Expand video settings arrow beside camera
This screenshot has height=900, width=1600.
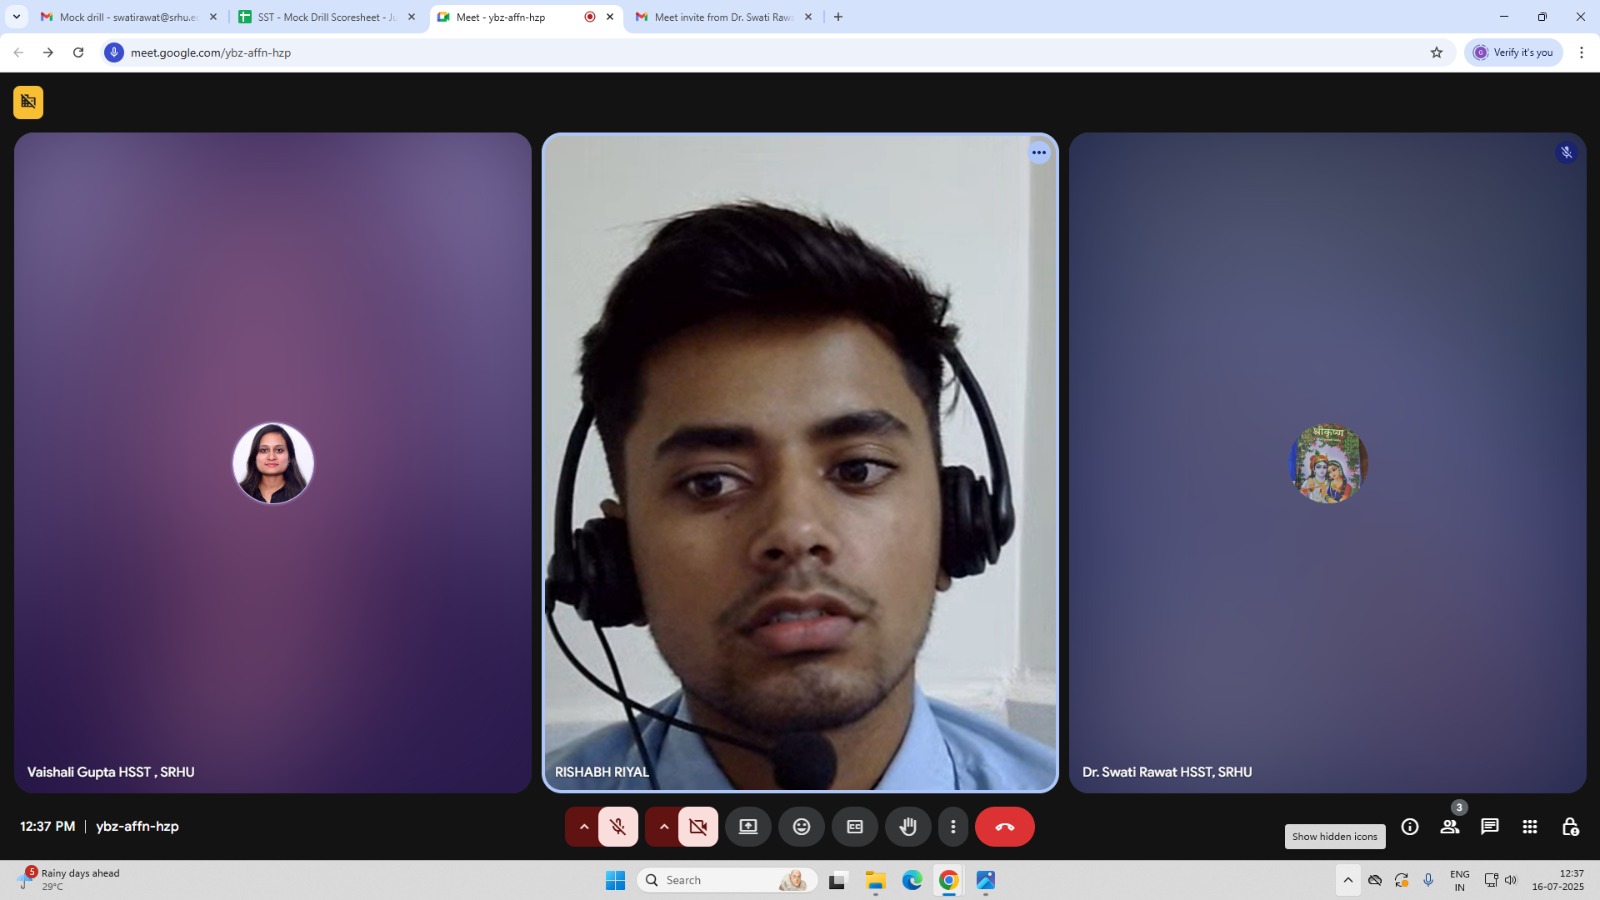pyautogui.click(x=664, y=827)
